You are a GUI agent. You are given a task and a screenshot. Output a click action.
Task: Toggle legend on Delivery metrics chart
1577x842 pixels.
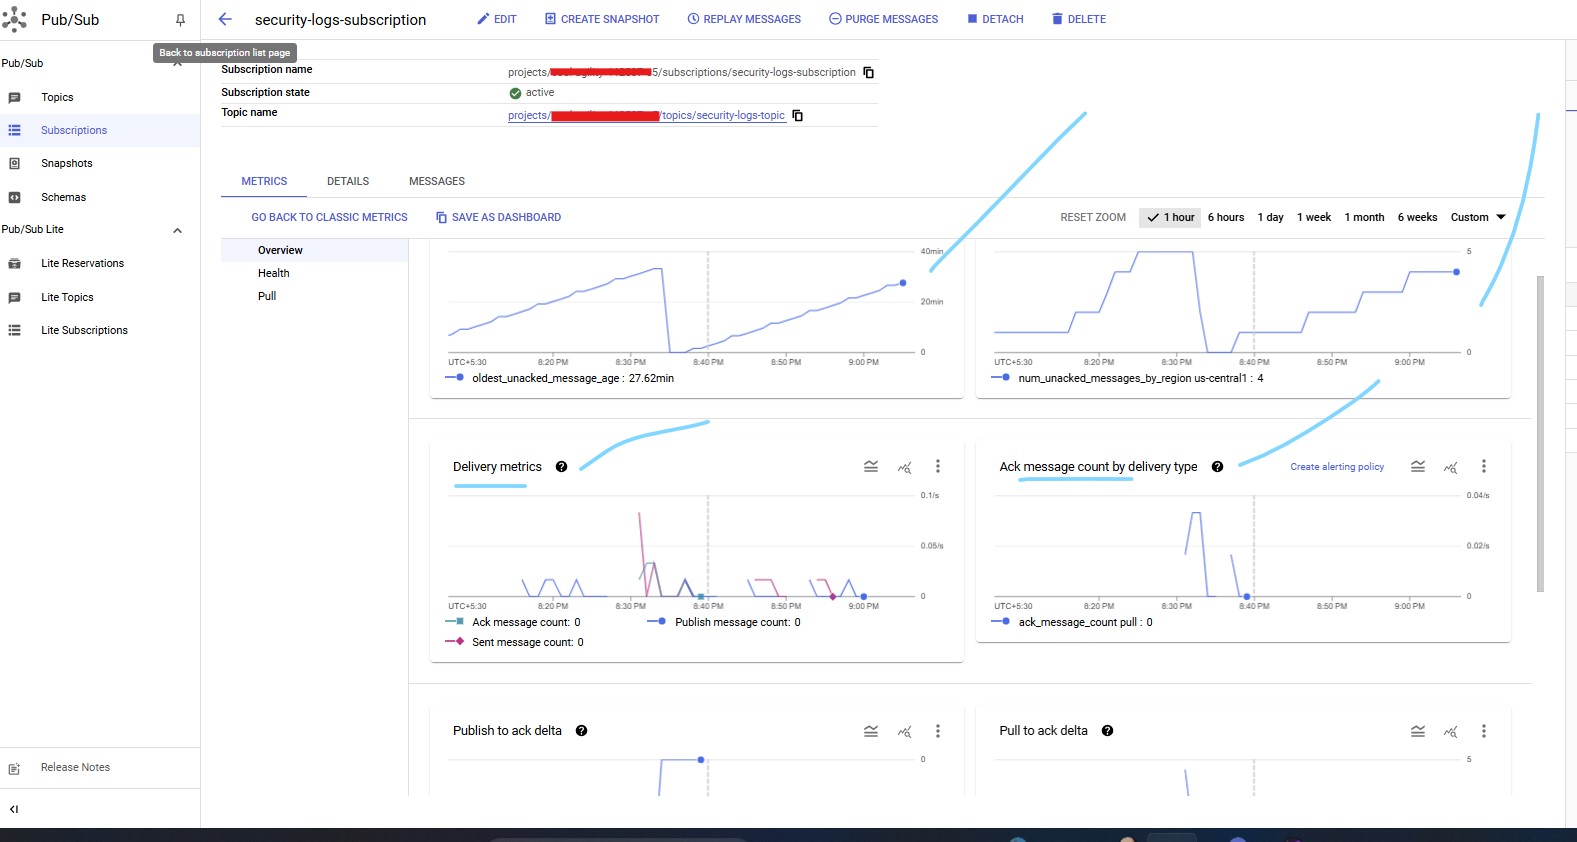pos(871,467)
